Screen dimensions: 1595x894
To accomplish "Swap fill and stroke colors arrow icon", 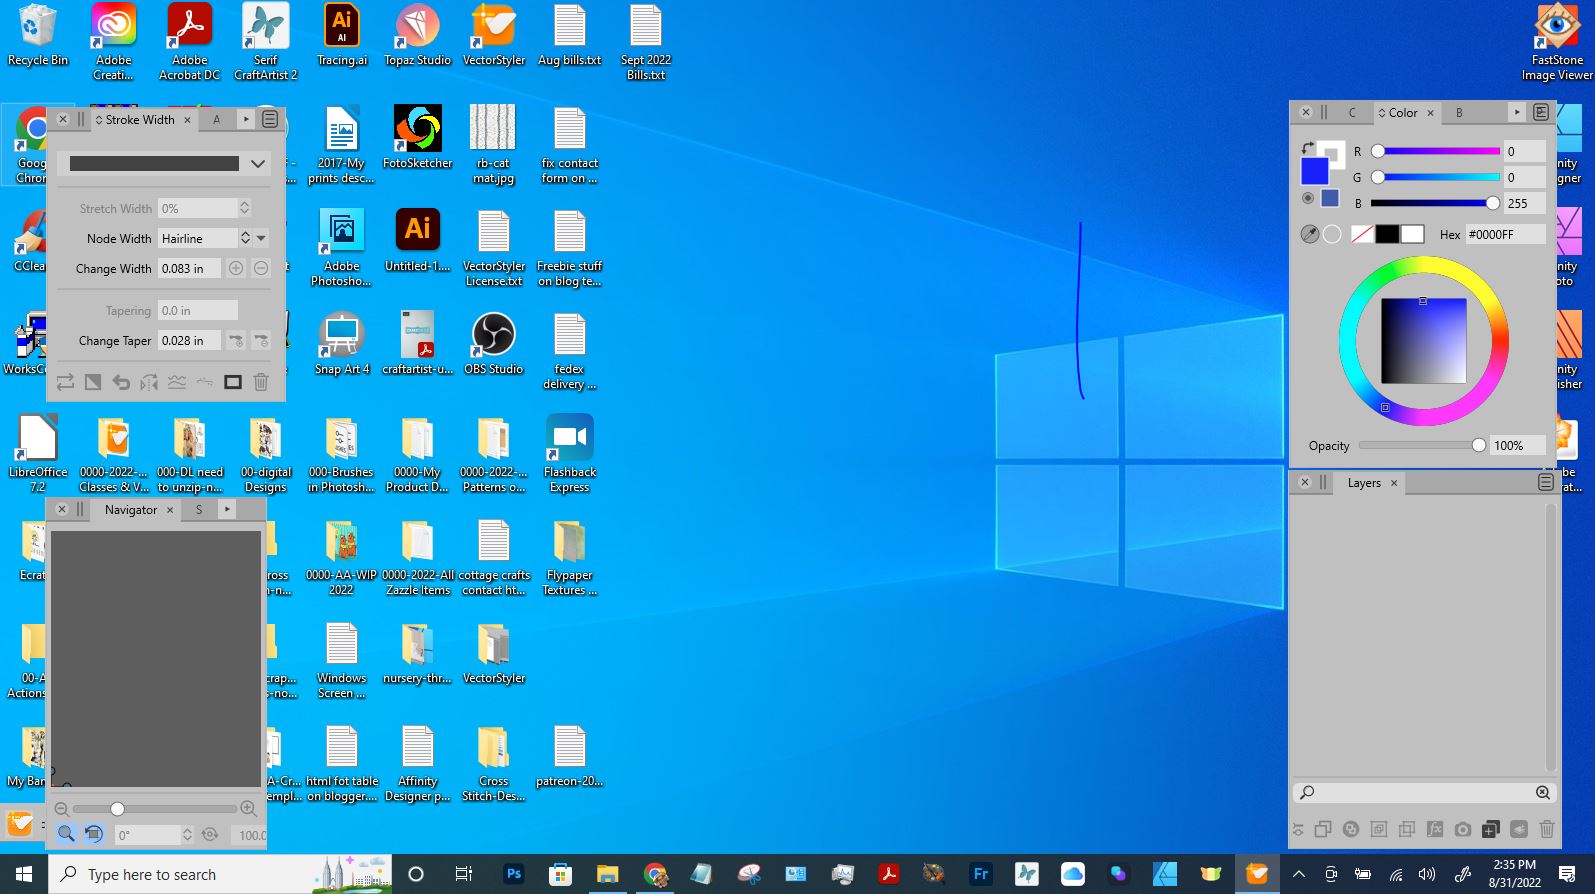I will (1307, 149).
